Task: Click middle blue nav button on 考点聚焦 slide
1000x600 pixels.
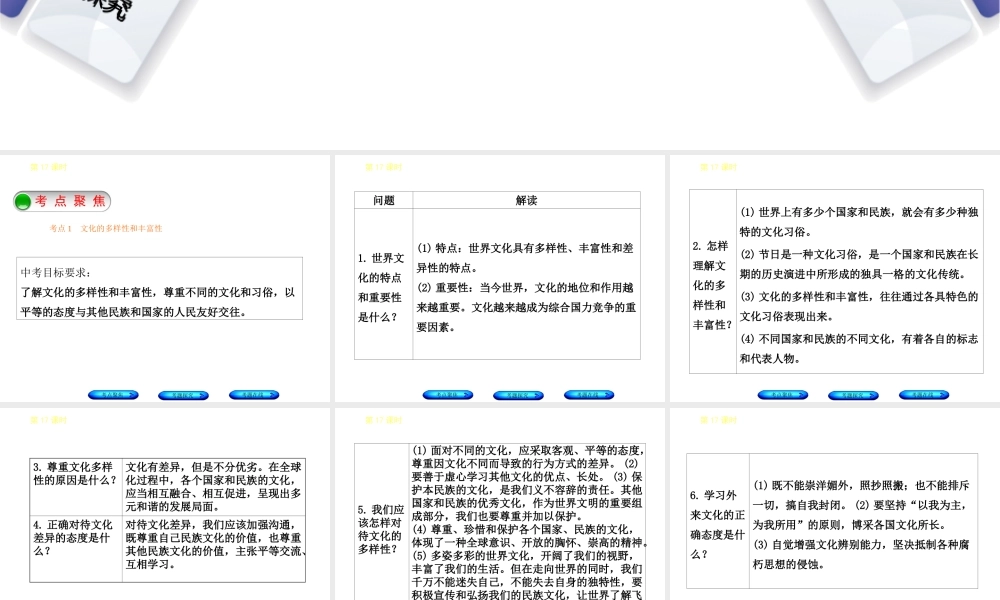Action: coord(184,395)
